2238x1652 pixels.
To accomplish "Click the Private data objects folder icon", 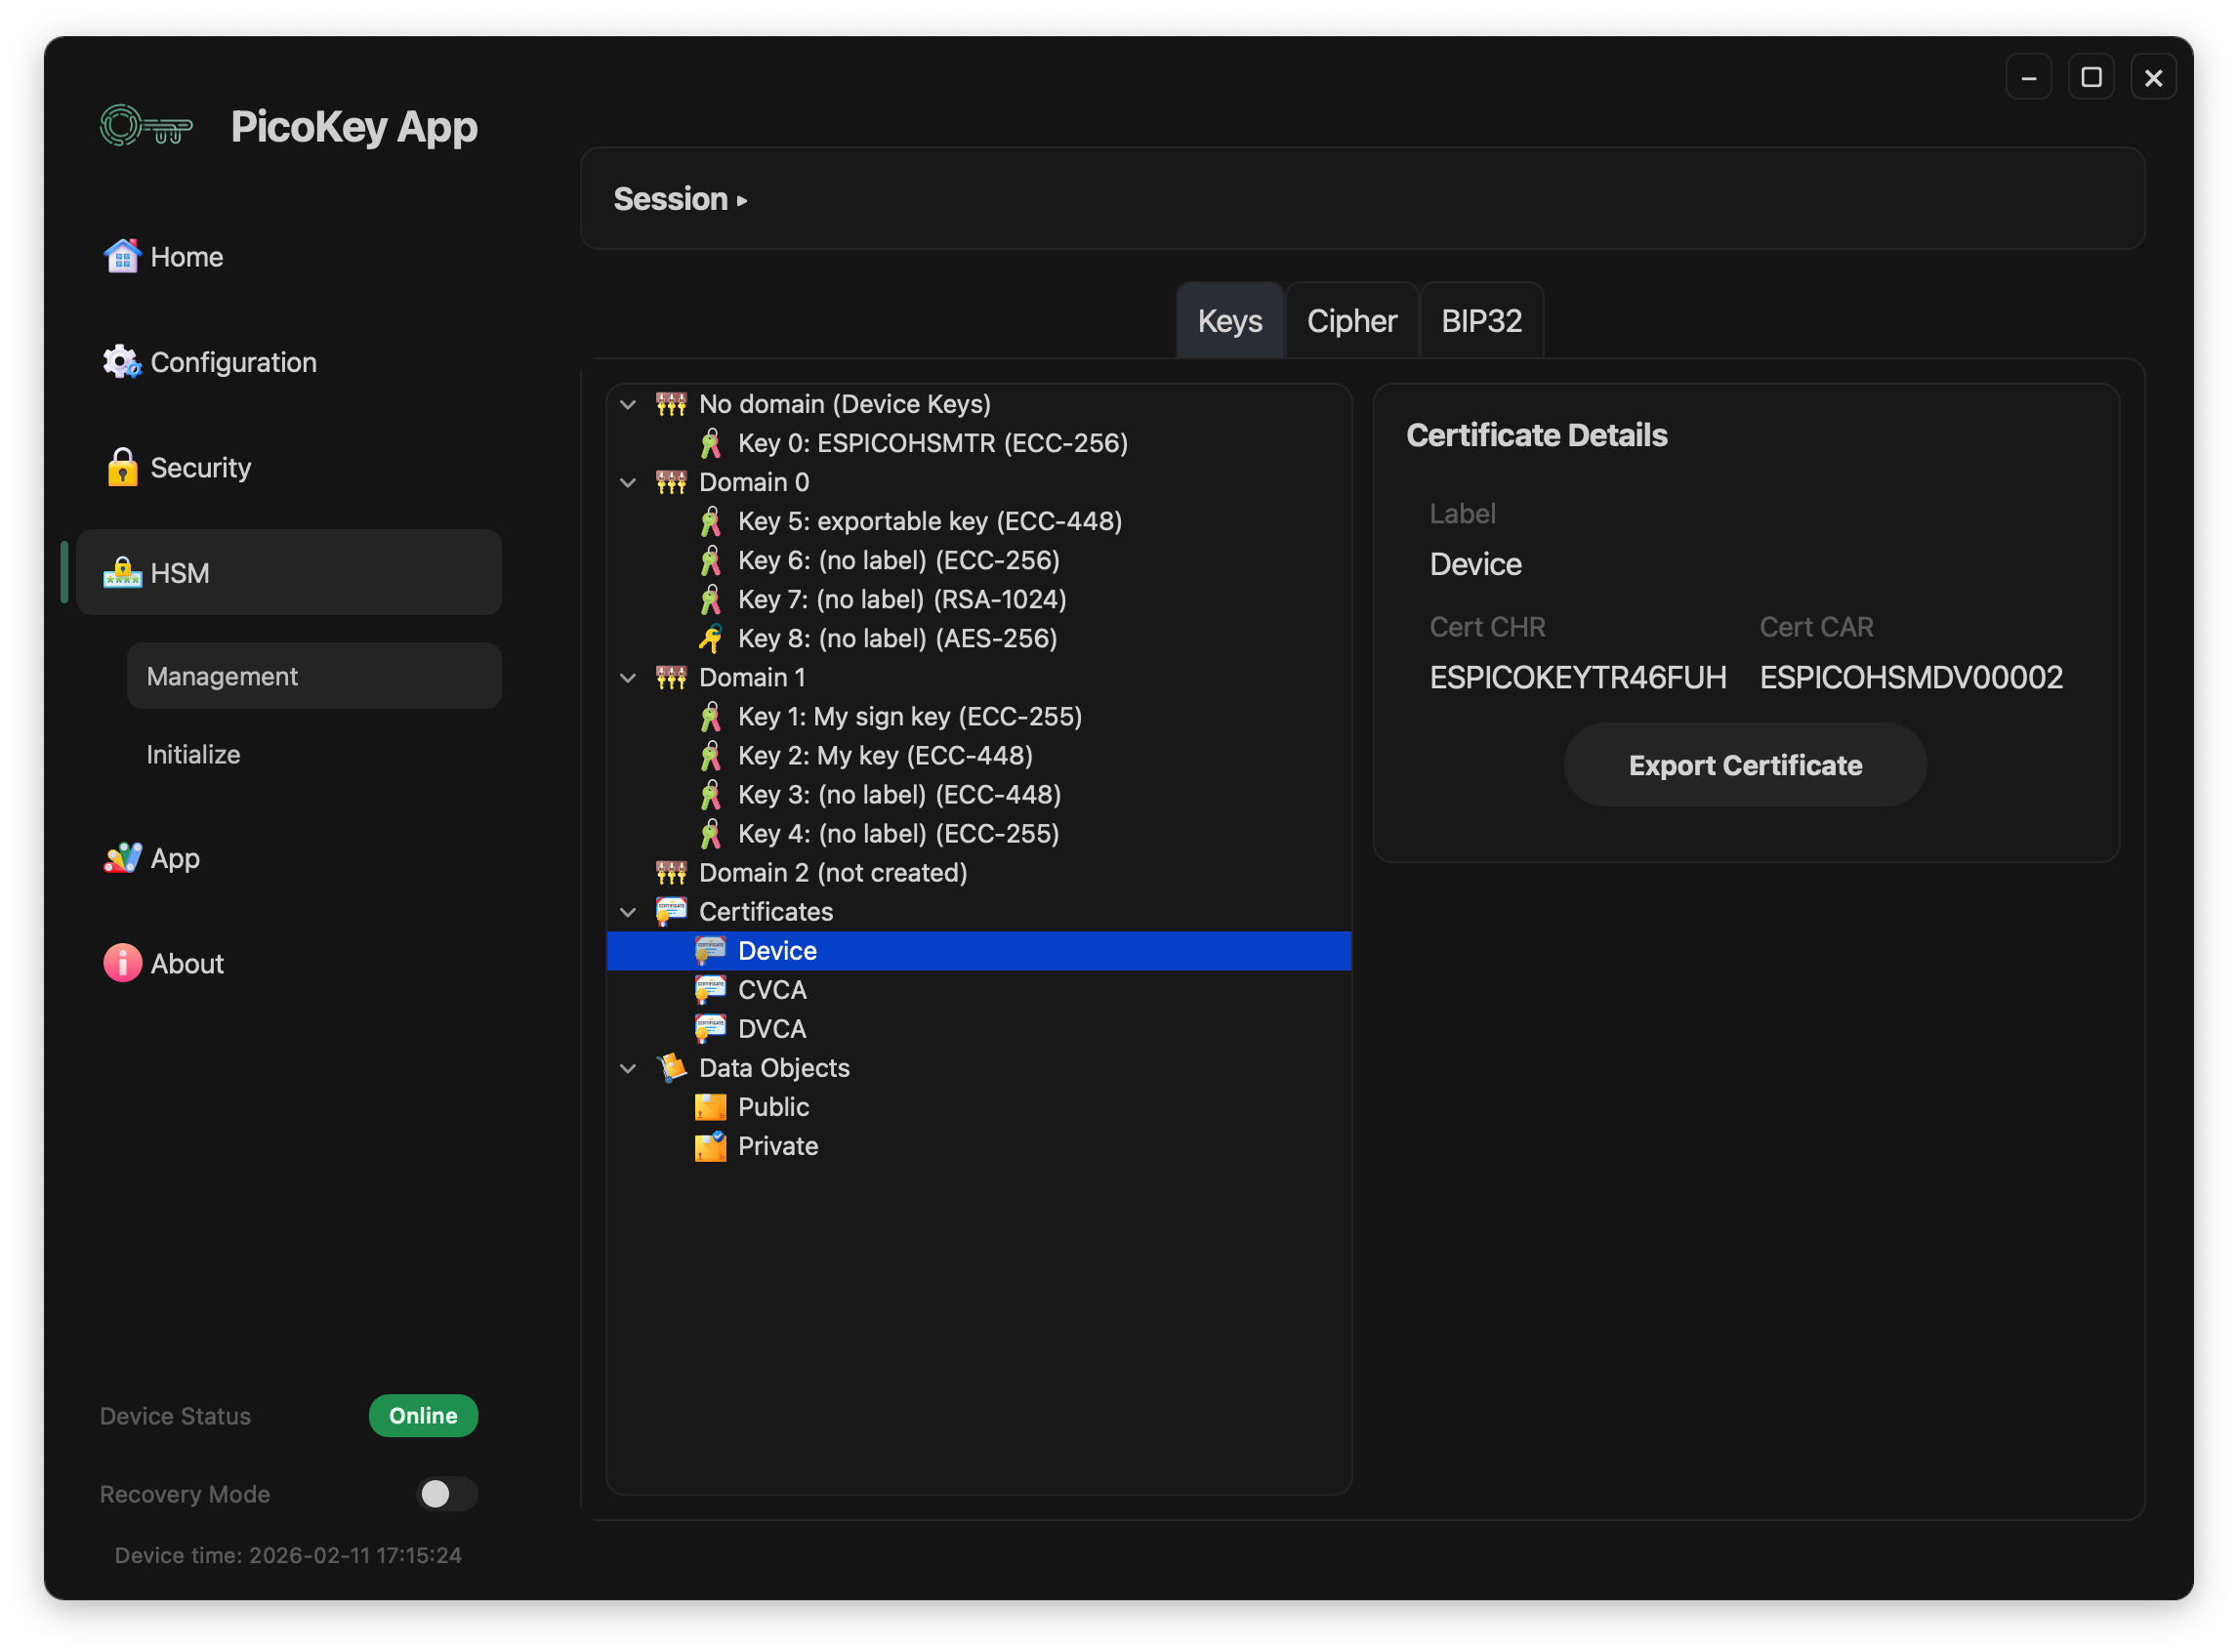I will coord(710,1146).
